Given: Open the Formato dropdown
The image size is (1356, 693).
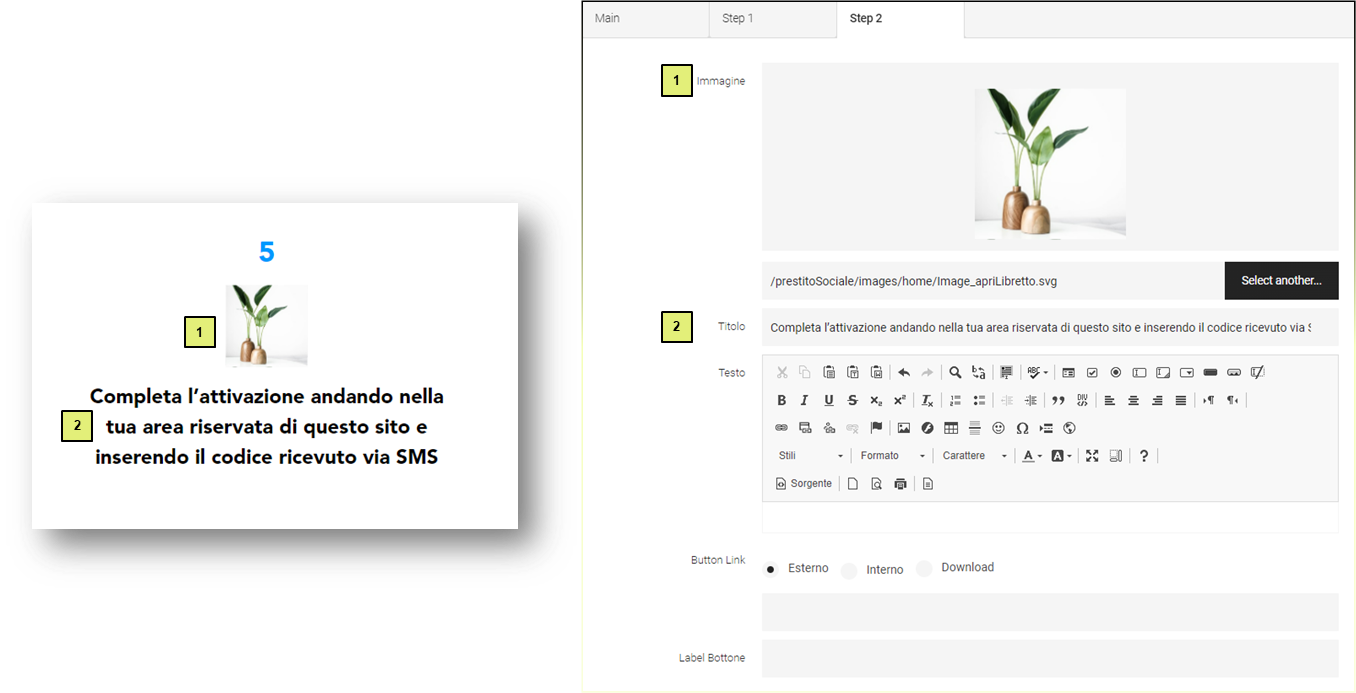Looking at the screenshot, I should [x=893, y=456].
